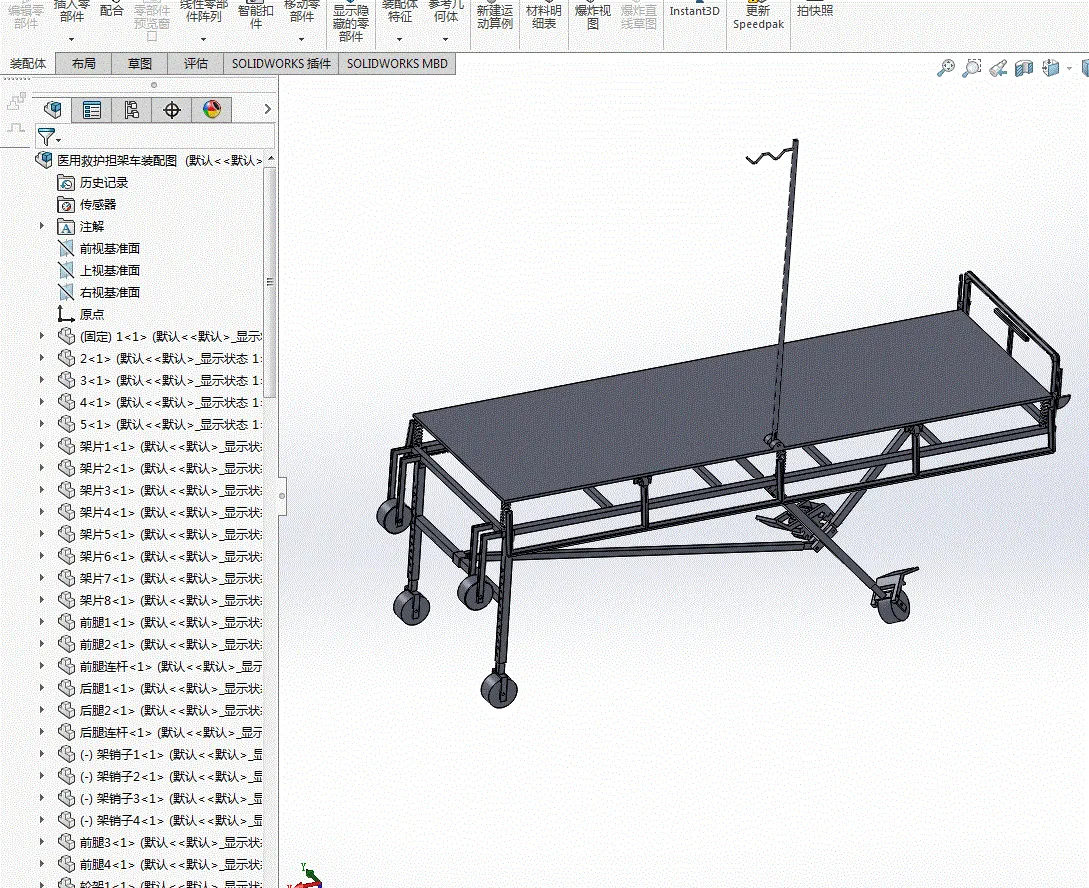Viewport: 1089px width, 888px height.
Task: Expand 架片8<1> node
Action: (x=42, y=601)
